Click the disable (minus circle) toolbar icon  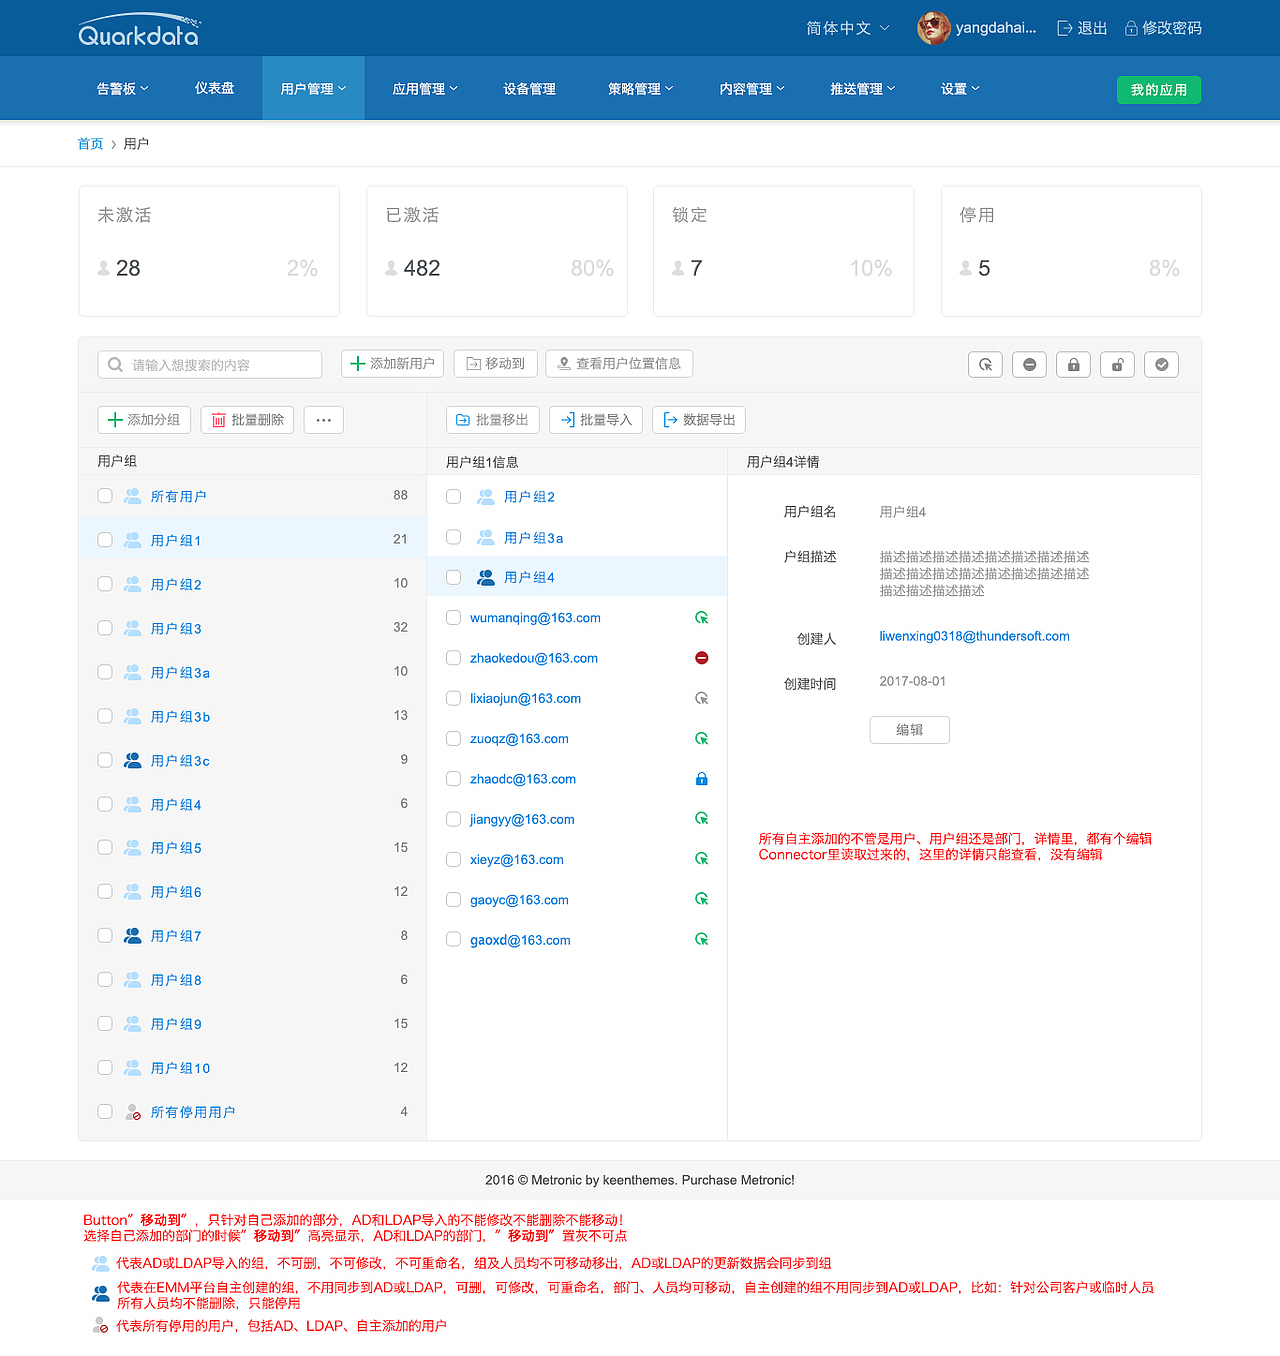pyautogui.click(x=1029, y=365)
